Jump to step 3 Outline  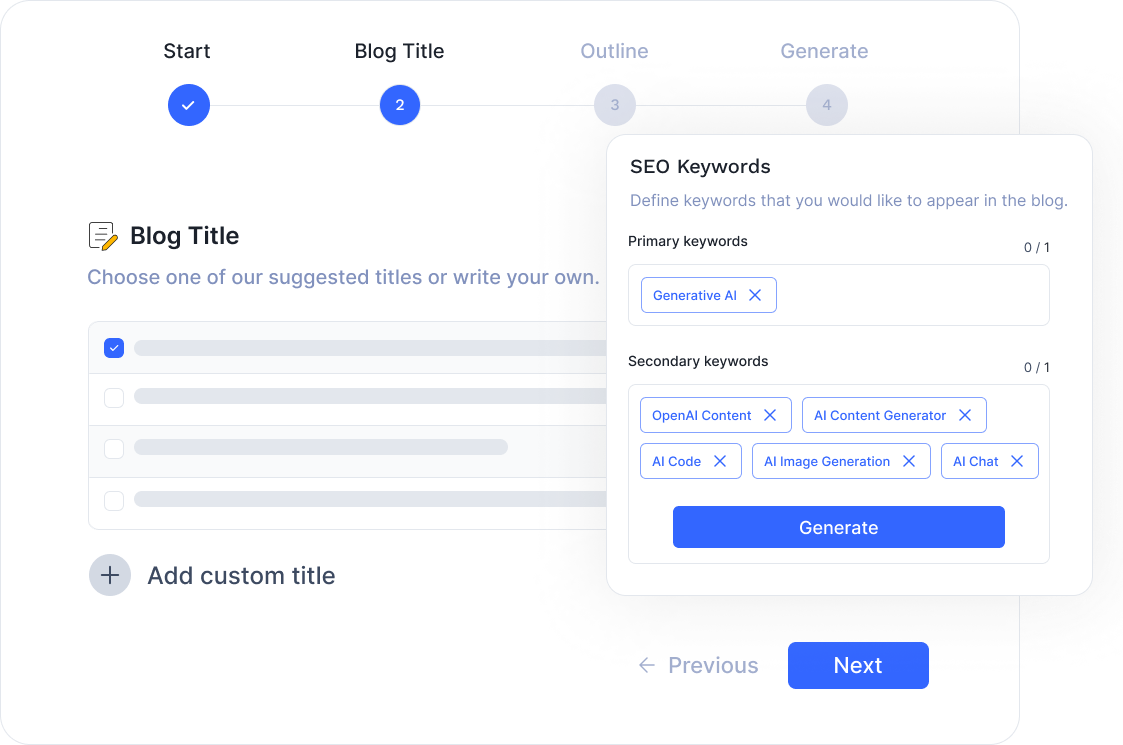pos(614,105)
